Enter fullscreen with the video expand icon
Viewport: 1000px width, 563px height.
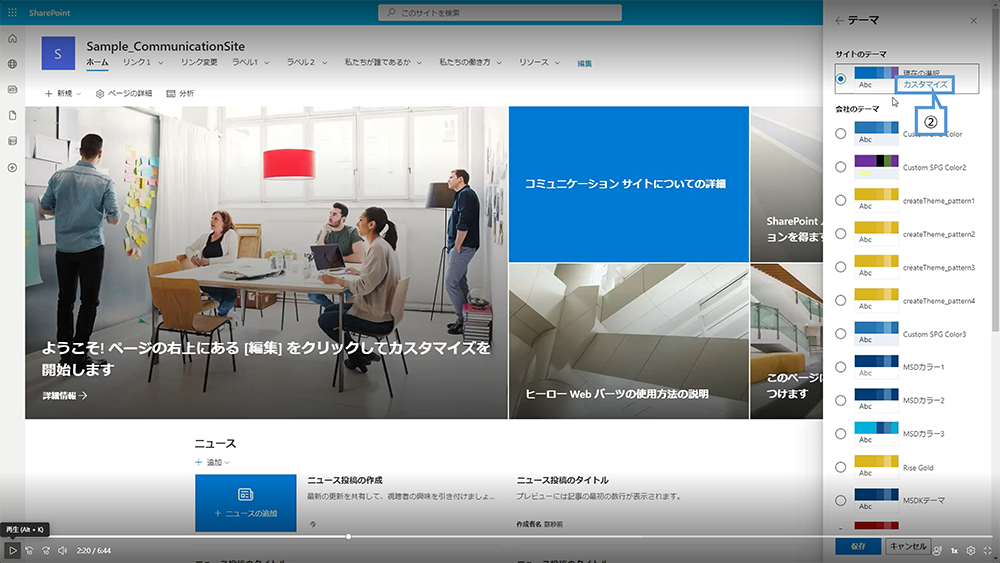(x=987, y=550)
